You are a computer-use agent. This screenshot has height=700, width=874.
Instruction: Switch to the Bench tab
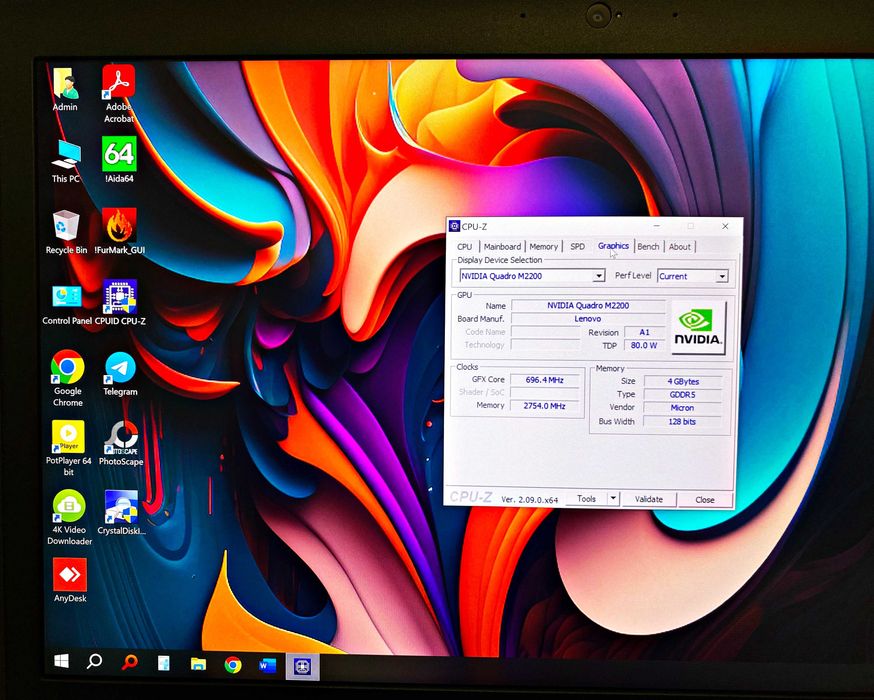coord(648,246)
